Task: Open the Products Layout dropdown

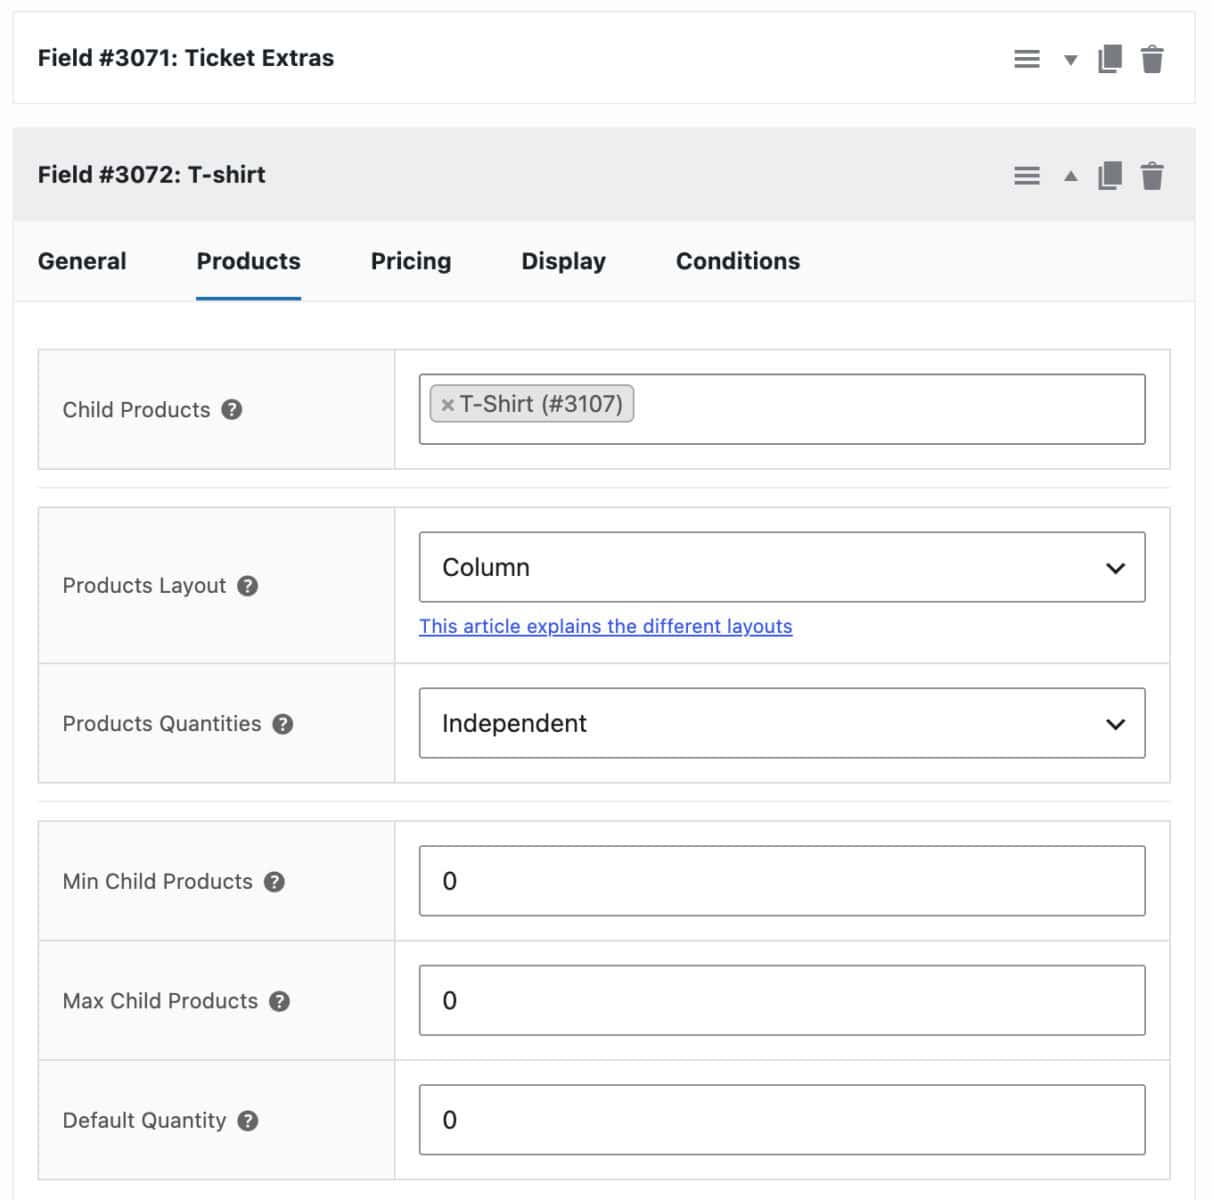Action: [x=782, y=567]
